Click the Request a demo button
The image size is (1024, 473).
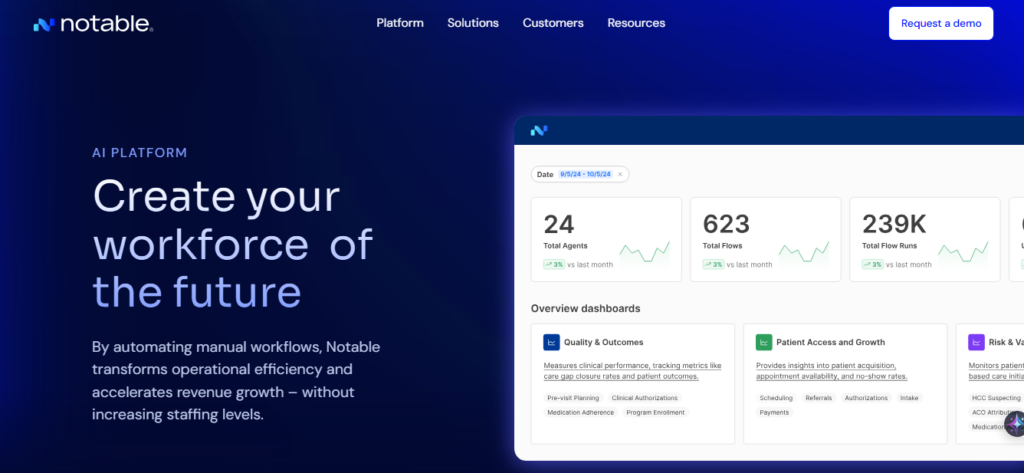(940, 24)
